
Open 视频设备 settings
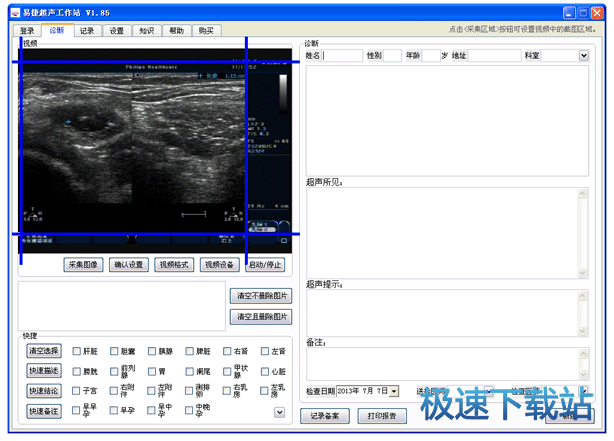coord(219,265)
